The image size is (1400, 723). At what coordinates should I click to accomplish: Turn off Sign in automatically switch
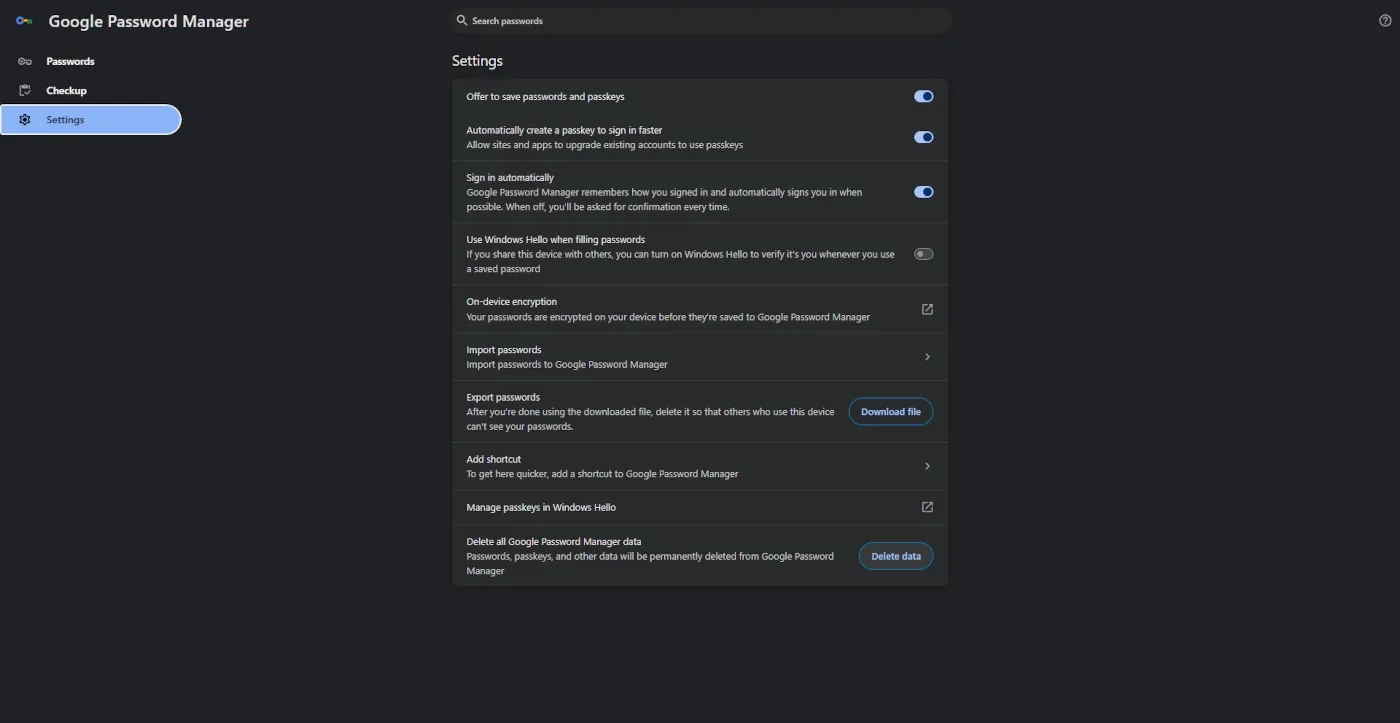click(924, 192)
